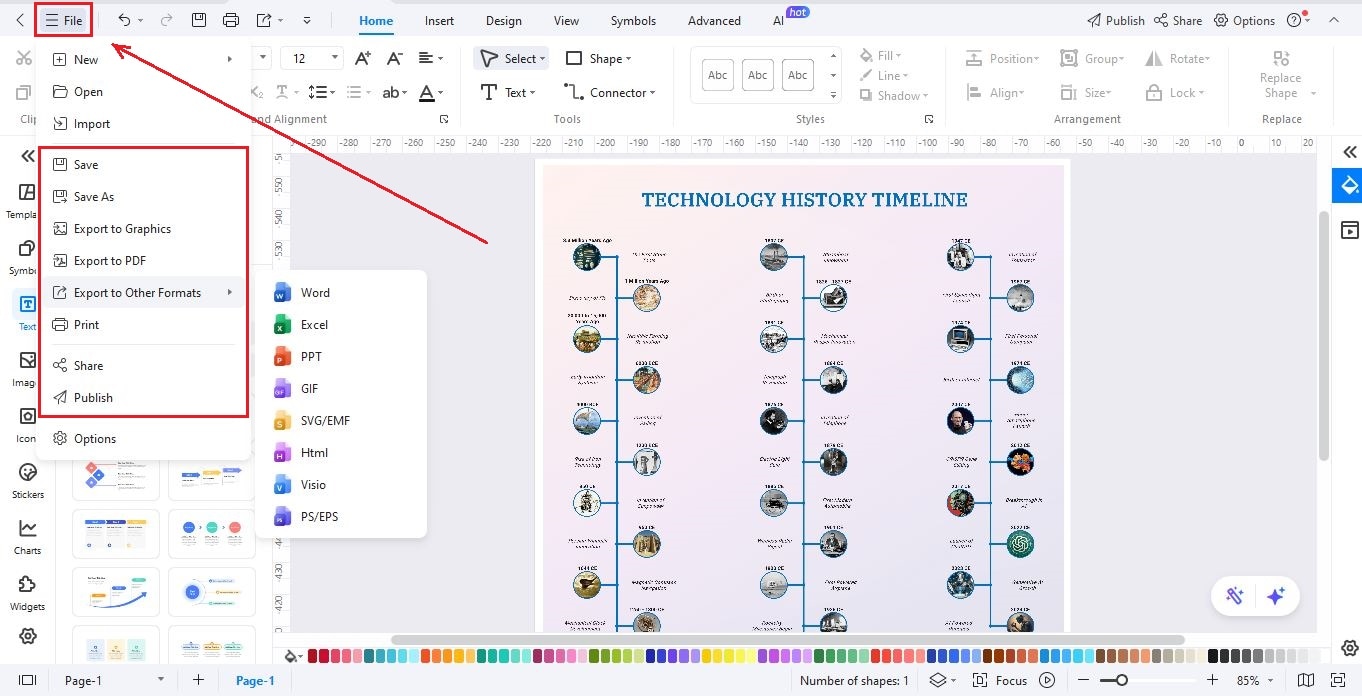Click the floppy-disk Save icon in quick access toolbar
The width and height of the screenshot is (1362, 696).
click(199, 20)
